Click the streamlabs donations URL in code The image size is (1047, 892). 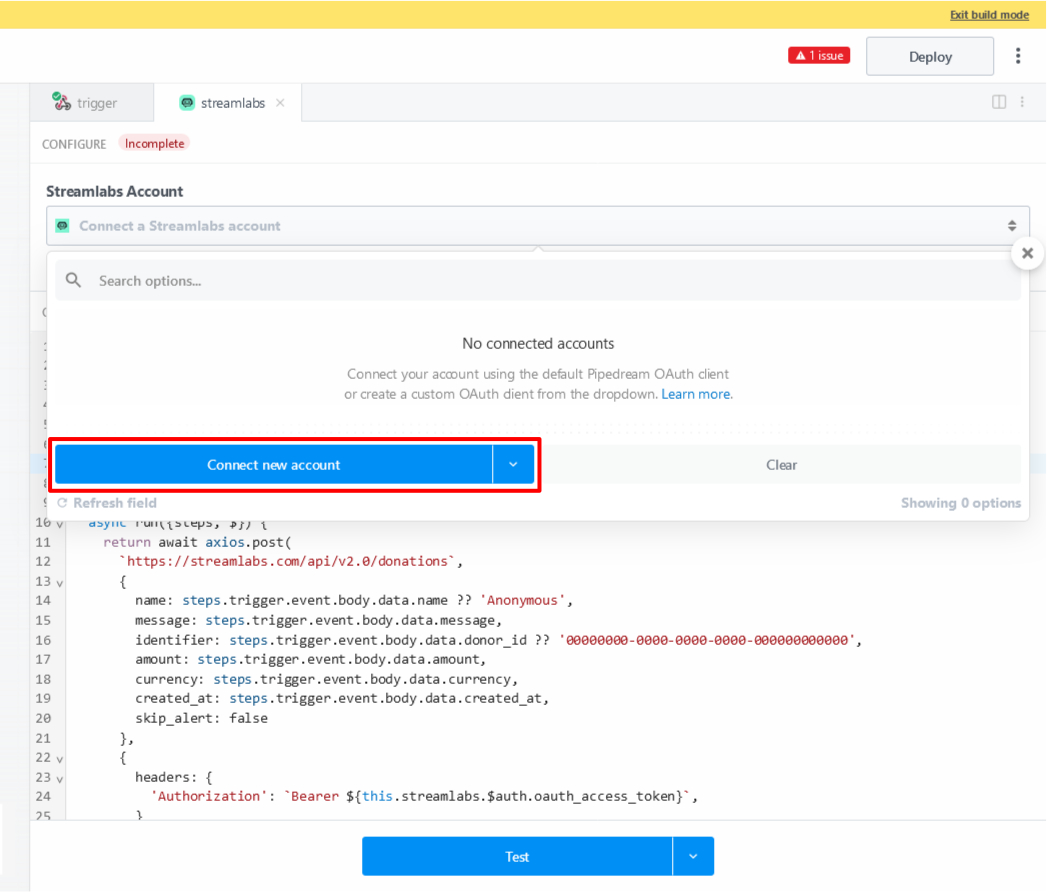[x=287, y=562]
